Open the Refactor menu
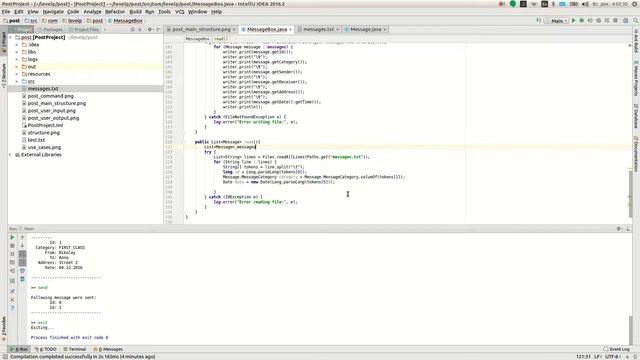Screen dimensions: 640x360 115,12
